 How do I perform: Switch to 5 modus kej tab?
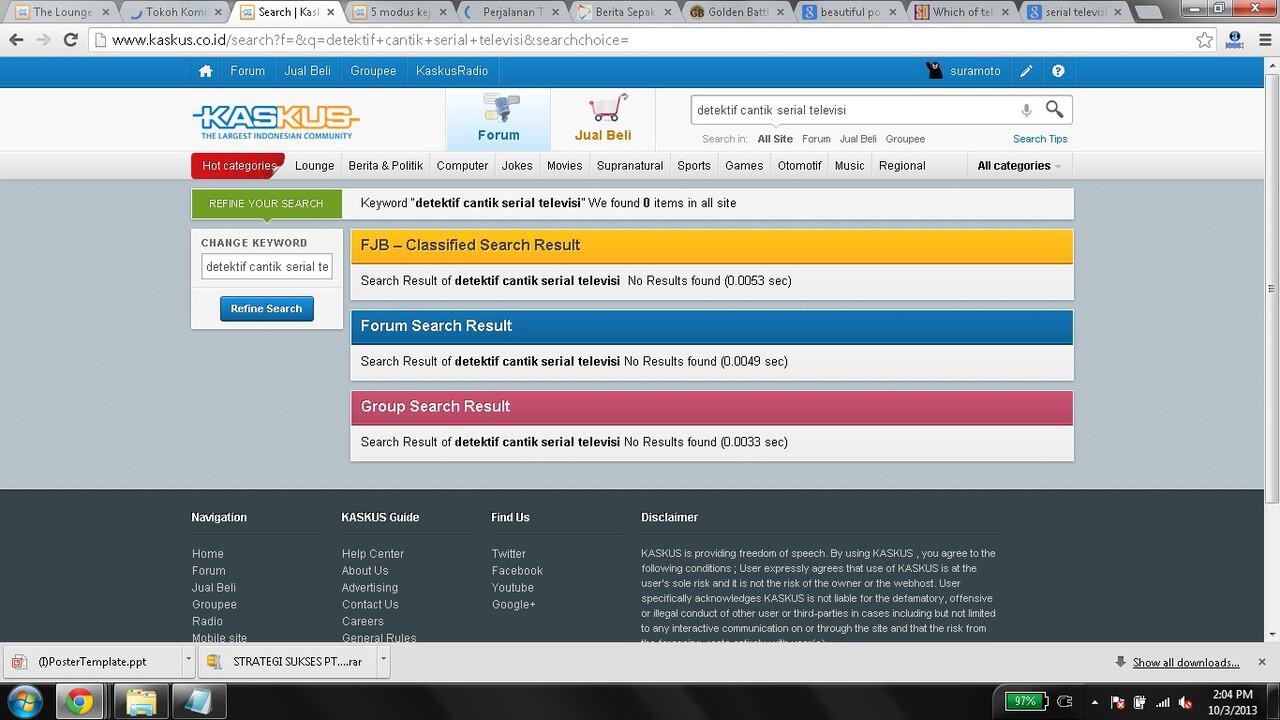[400, 12]
